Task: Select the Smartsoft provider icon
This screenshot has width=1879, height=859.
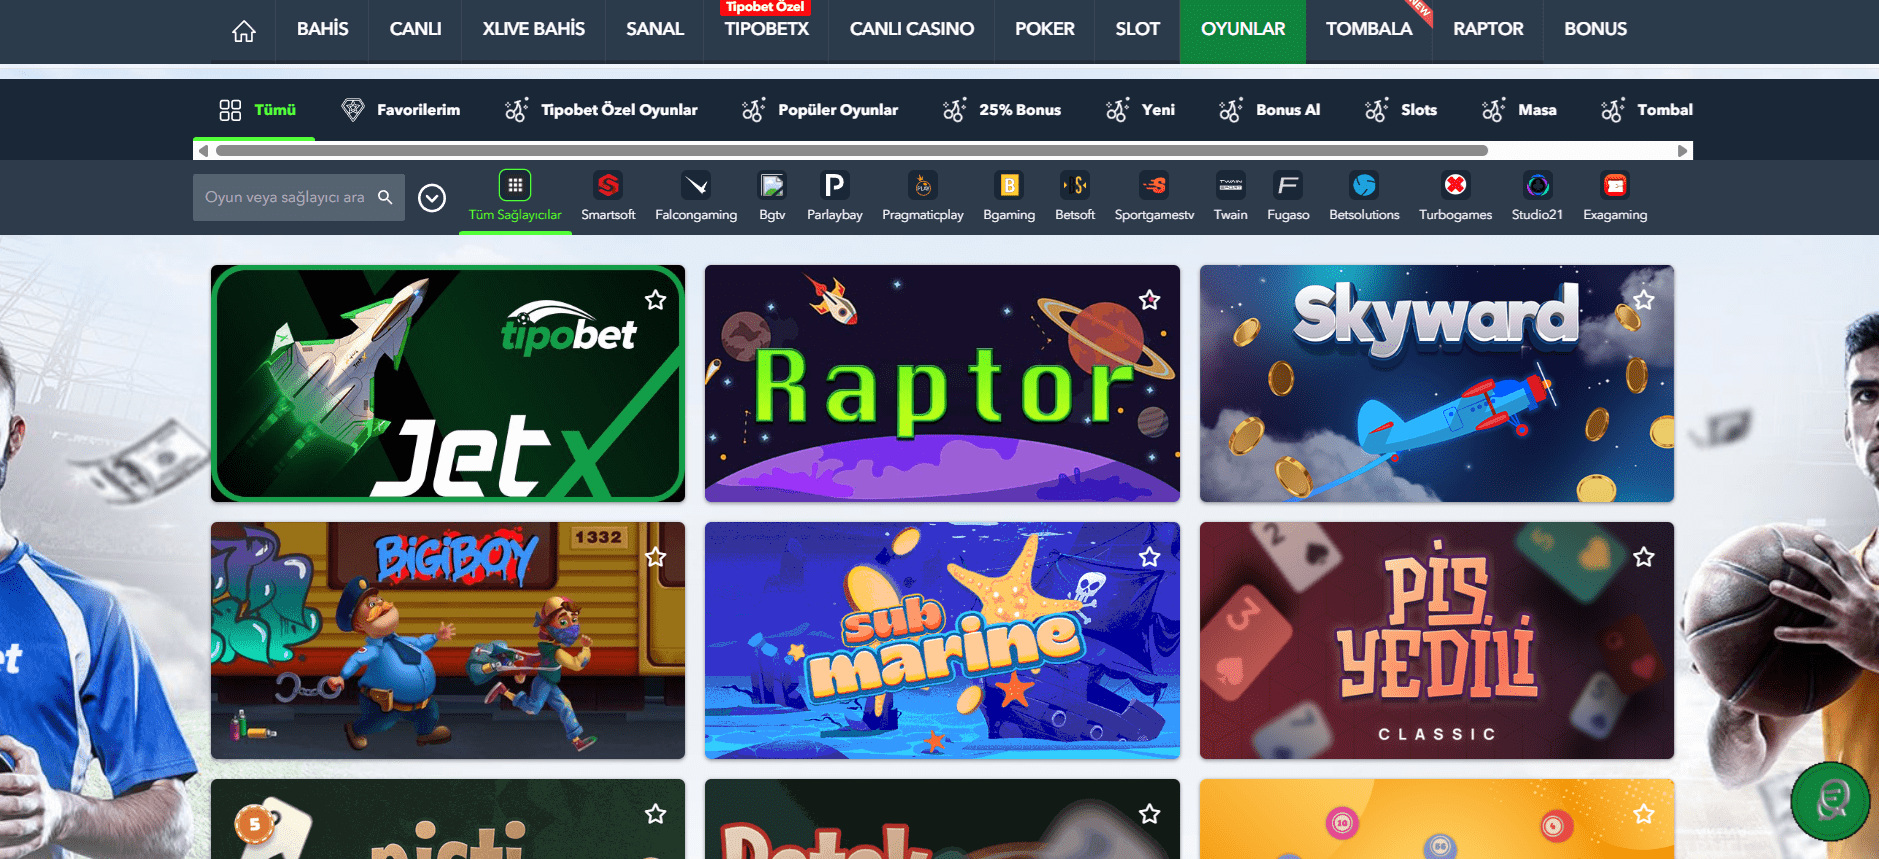Action: [608, 186]
